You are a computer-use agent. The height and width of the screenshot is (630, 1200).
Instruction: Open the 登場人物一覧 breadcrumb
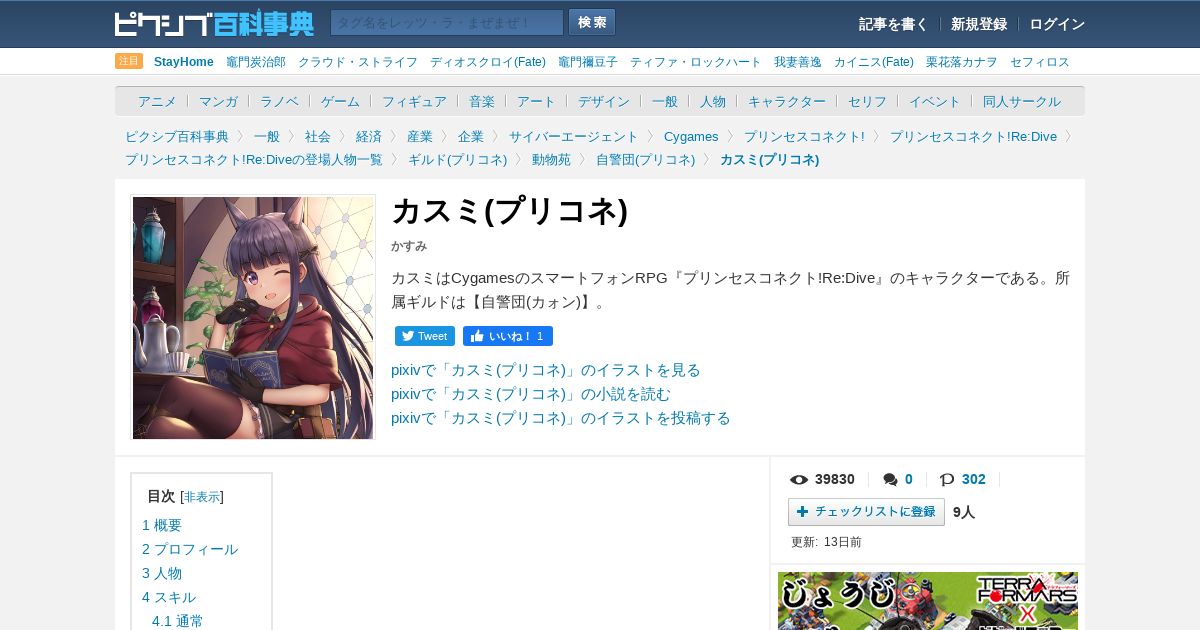pyautogui.click(x=254, y=160)
